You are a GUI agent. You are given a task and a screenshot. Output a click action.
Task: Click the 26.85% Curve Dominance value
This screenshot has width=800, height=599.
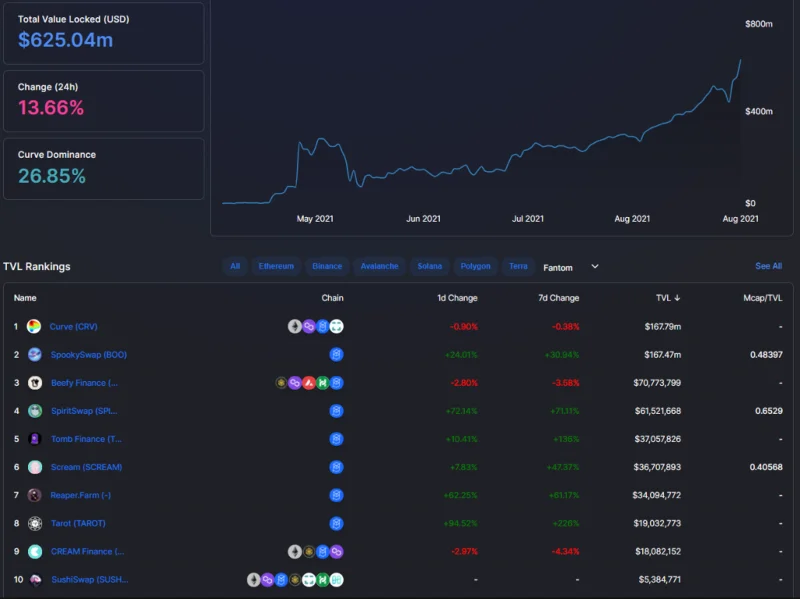coord(52,176)
